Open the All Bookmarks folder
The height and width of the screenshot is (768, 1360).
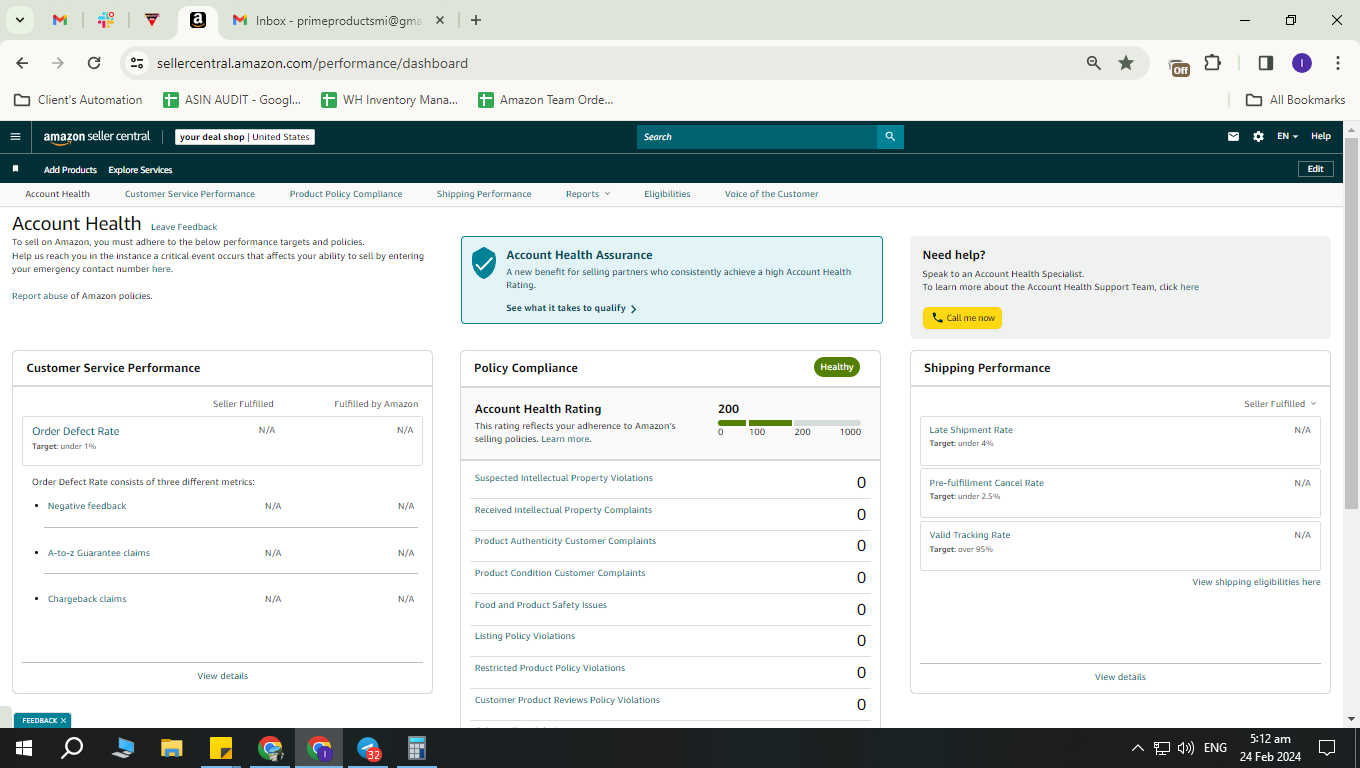click(1295, 100)
